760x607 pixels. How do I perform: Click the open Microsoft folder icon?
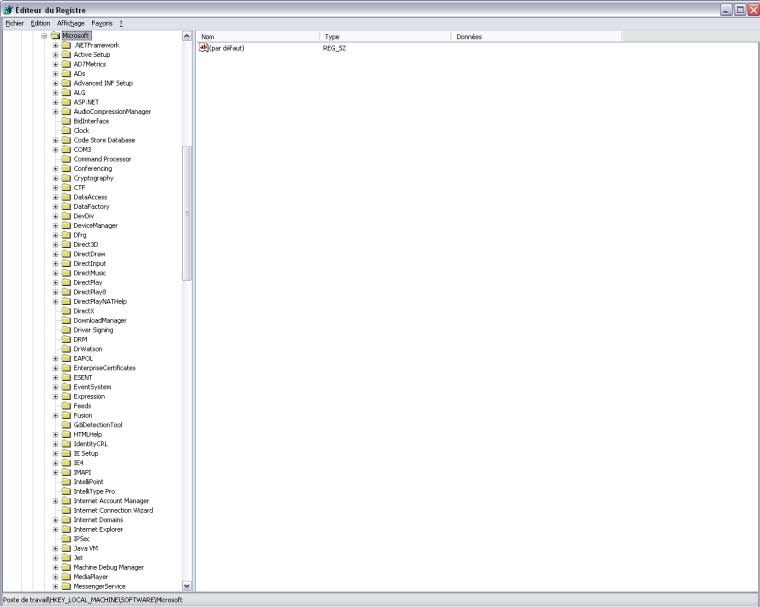point(55,36)
